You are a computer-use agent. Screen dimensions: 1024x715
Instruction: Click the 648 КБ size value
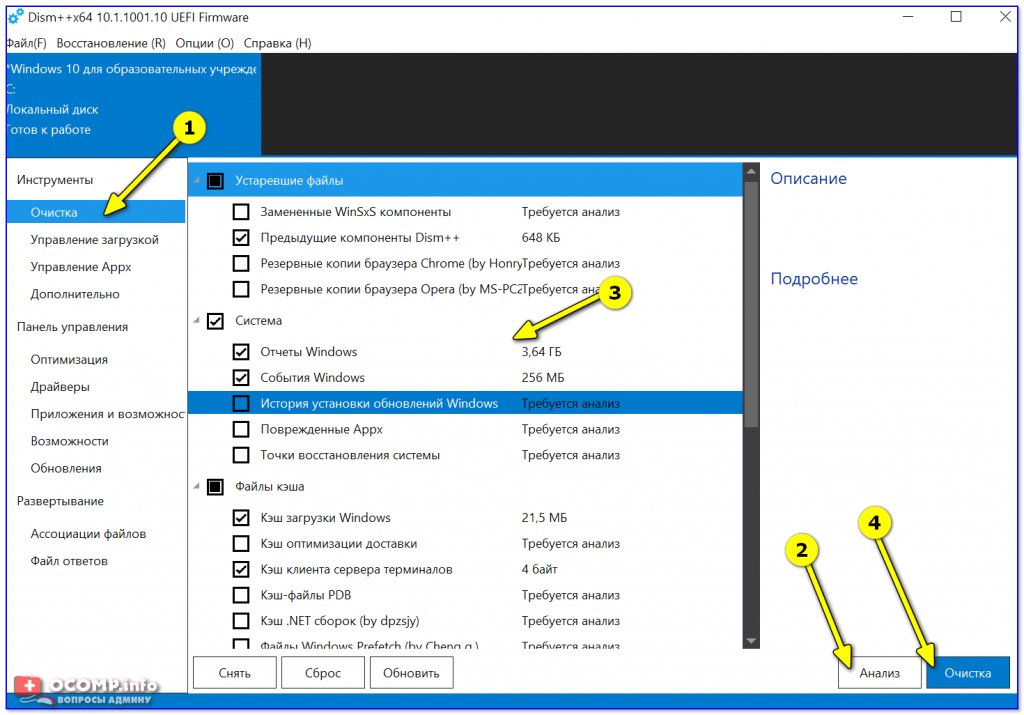541,238
